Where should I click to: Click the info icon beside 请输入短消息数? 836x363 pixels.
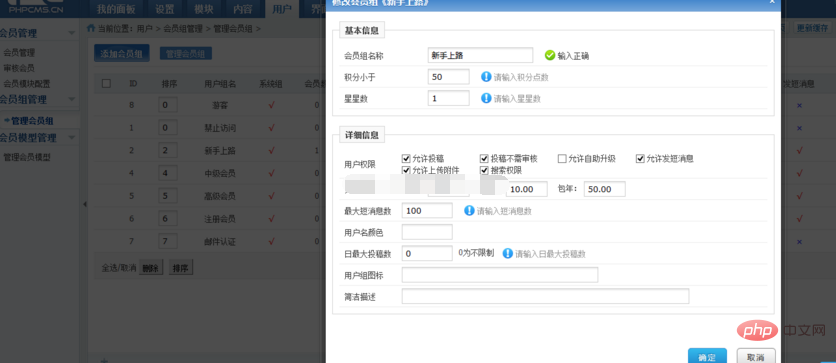click(x=469, y=211)
